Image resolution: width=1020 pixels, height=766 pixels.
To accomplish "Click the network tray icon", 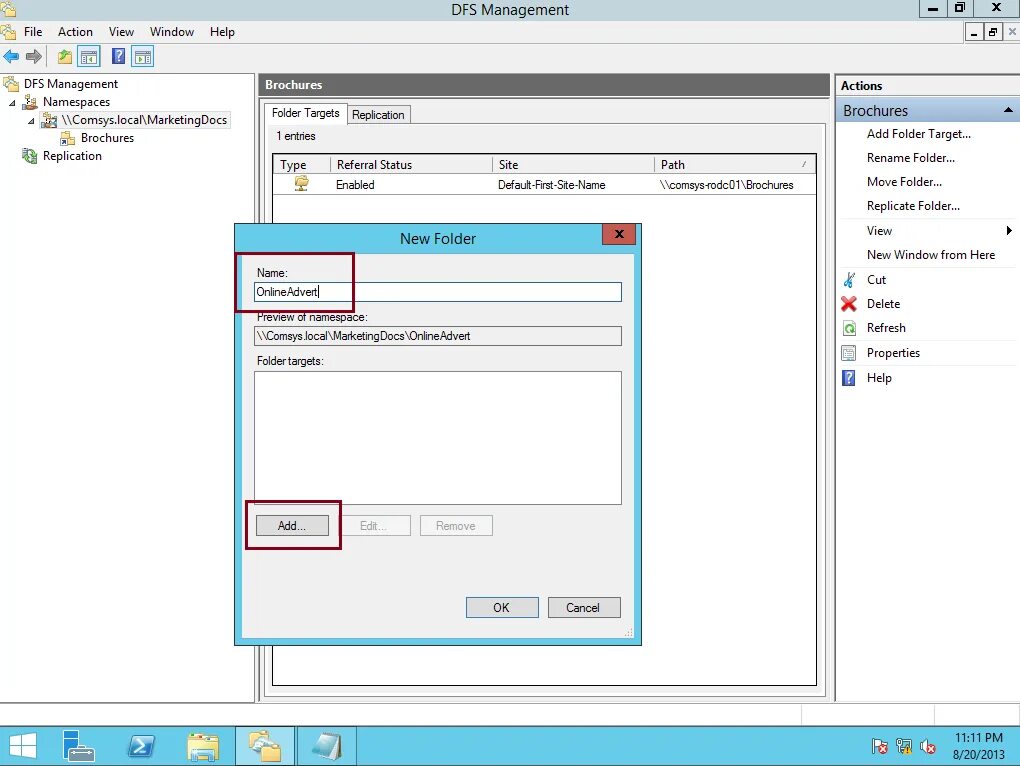I will coord(904,746).
